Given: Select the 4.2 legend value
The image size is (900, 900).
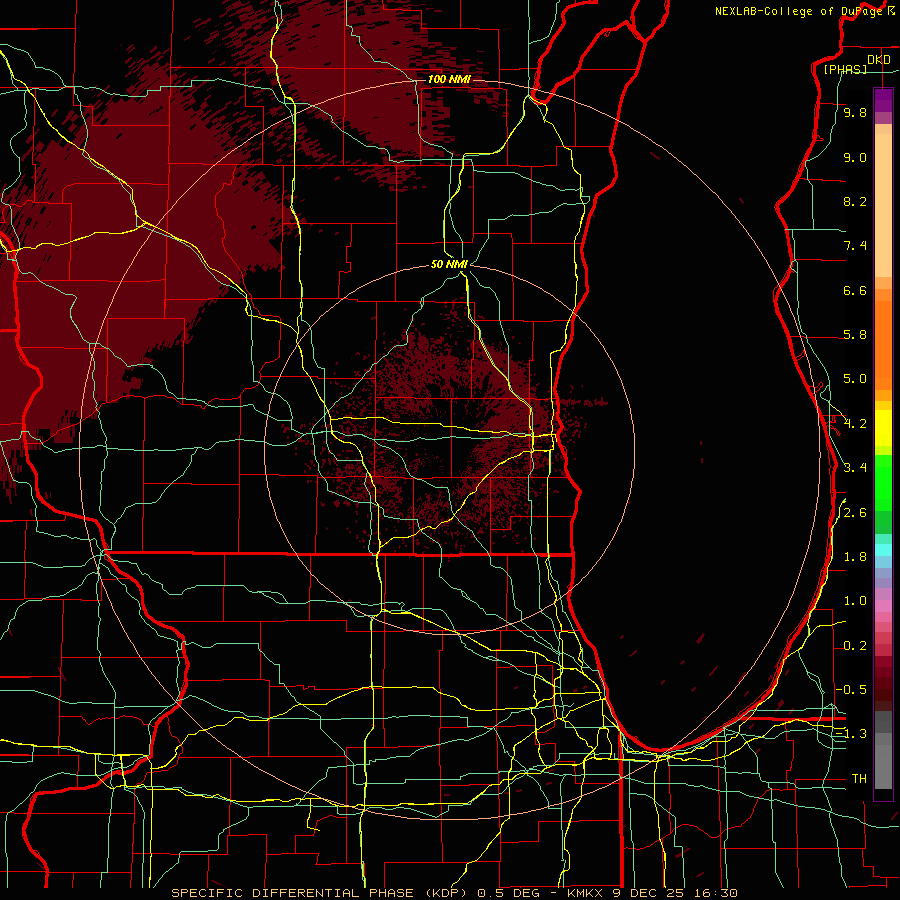Looking at the screenshot, I should [x=855, y=424].
